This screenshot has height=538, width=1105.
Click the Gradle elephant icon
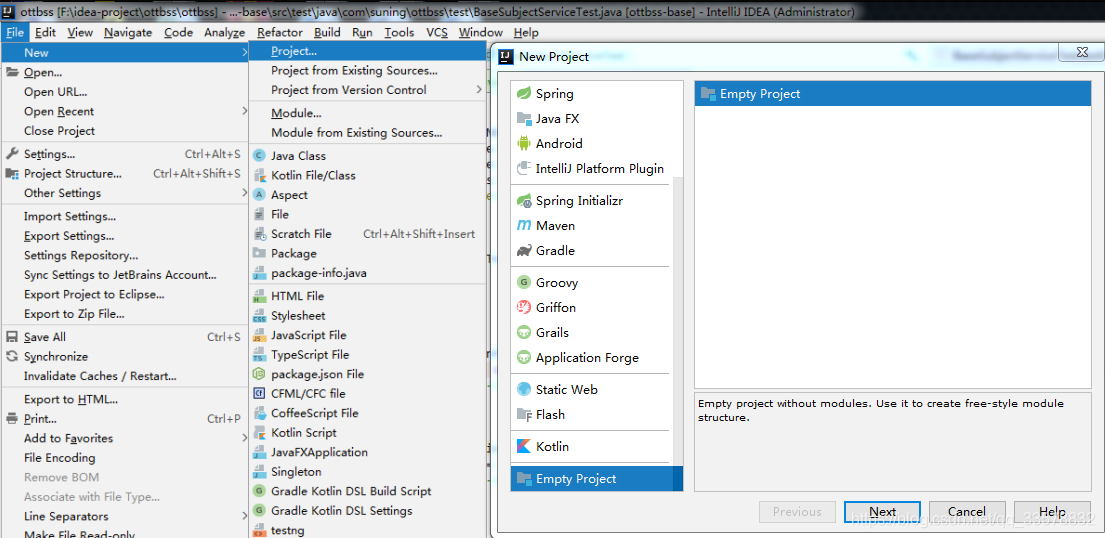[524, 250]
